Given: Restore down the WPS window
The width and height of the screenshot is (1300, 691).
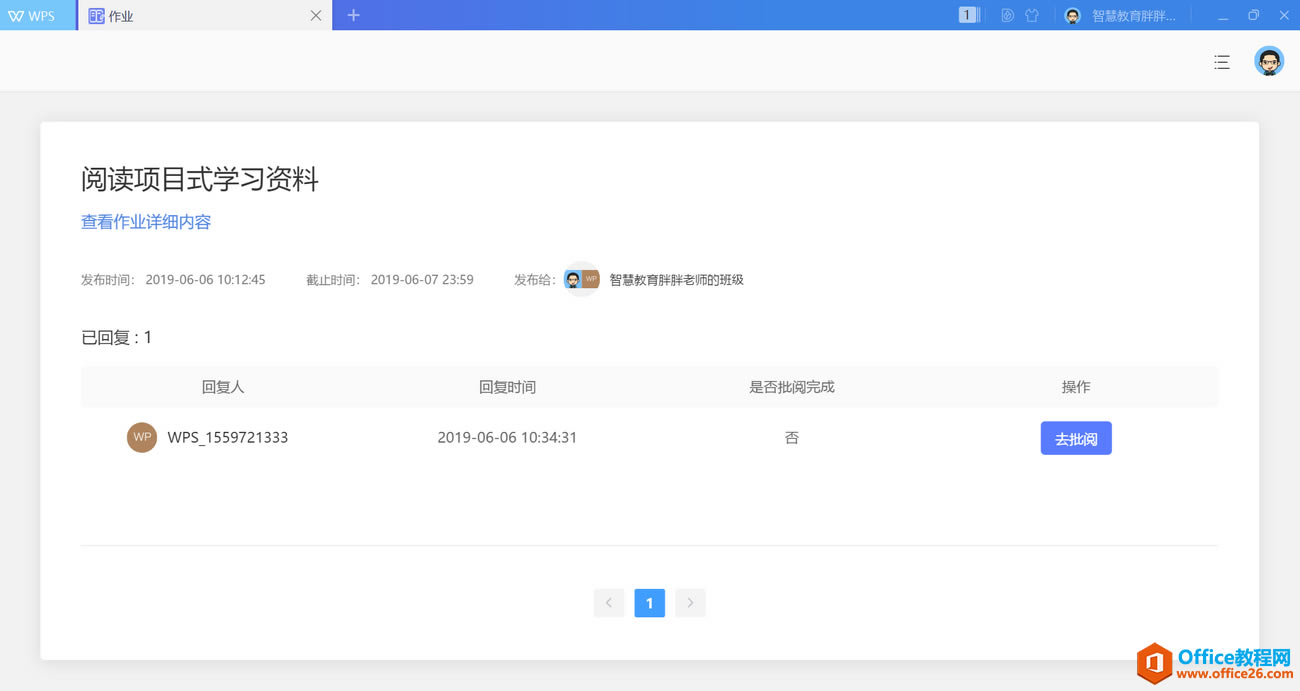Looking at the screenshot, I should coord(1254,16).
